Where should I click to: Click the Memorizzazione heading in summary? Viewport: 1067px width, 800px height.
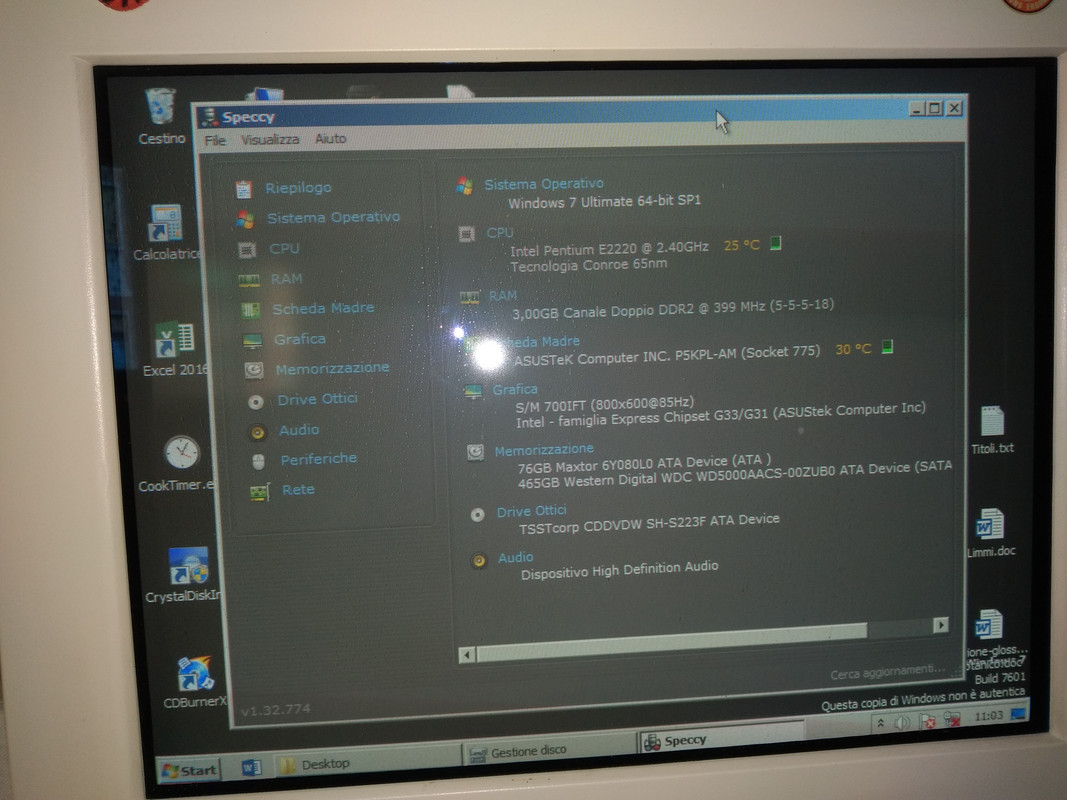pyautogui.click(x=544, y=450)
